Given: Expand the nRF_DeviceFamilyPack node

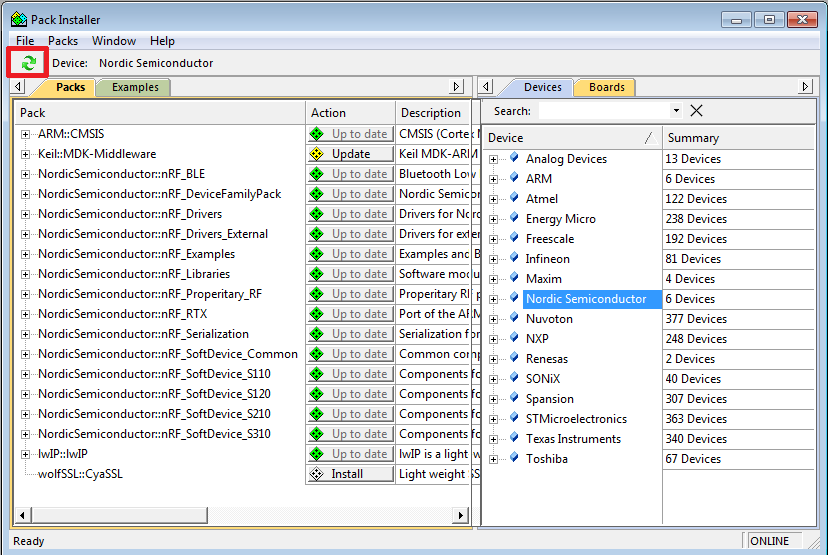Looking at the screenshot, I should [25, 194].
